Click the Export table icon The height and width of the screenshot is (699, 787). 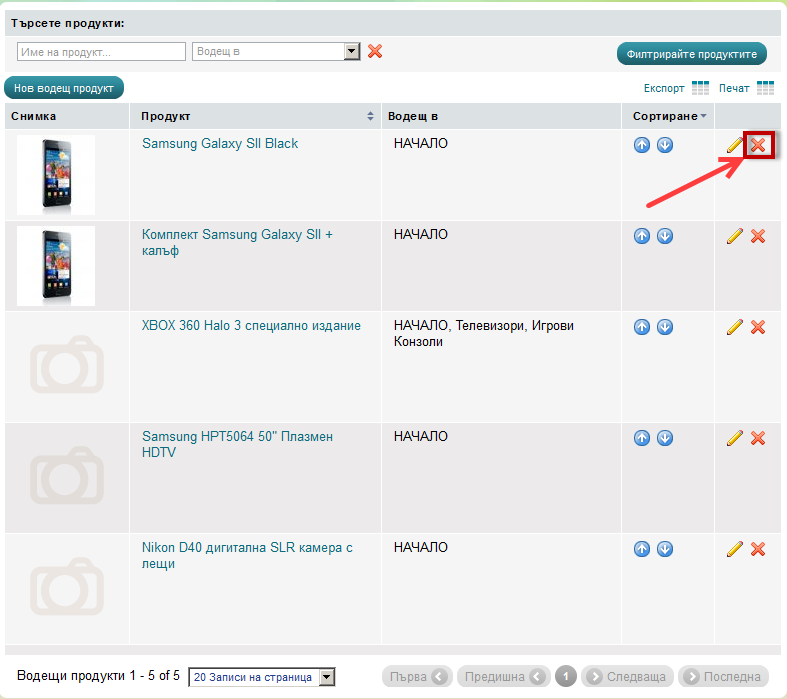tap(700, 88)
